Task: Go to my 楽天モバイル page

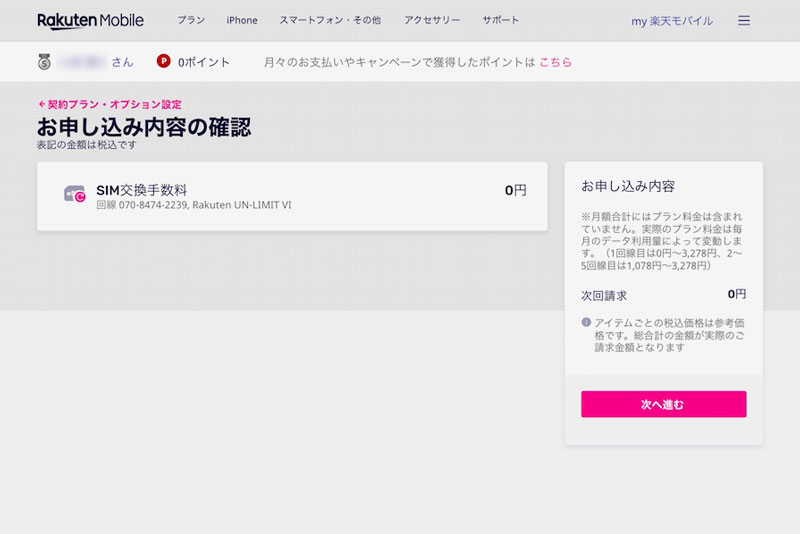Action: 672,21
